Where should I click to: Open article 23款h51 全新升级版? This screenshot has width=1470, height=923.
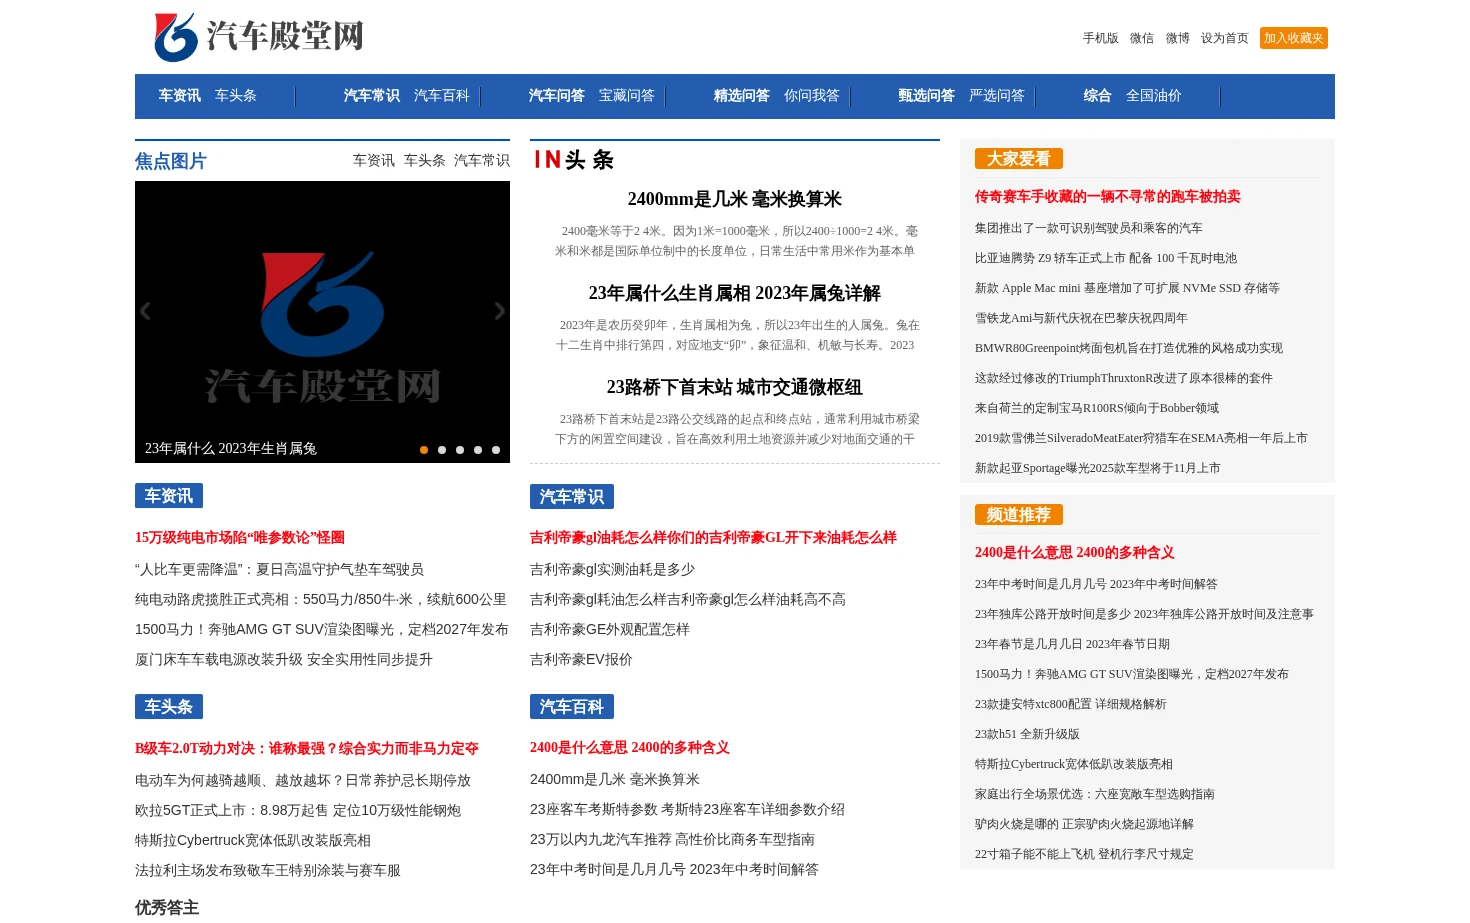click(x=1027, y=734)
